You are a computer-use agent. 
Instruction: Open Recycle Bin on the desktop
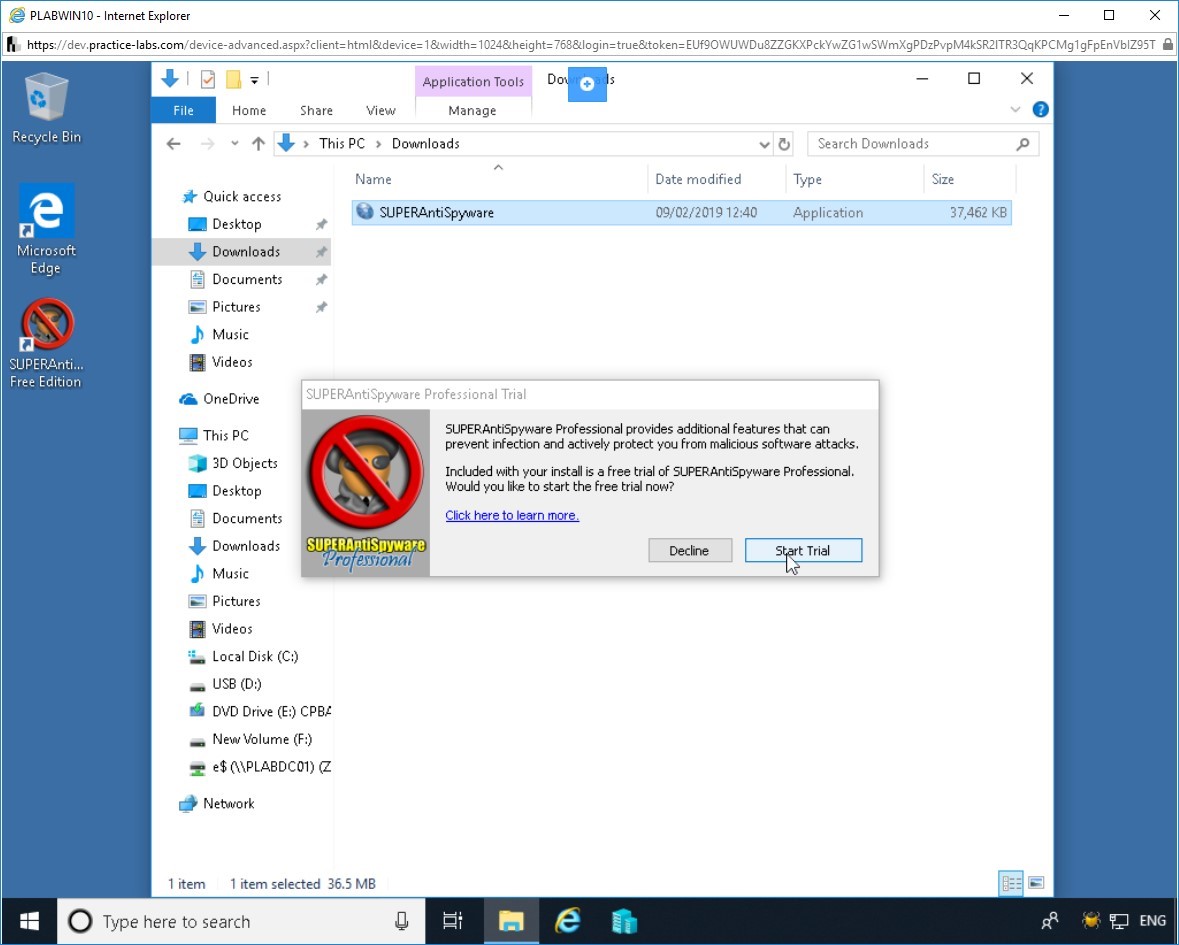[46, 108]
